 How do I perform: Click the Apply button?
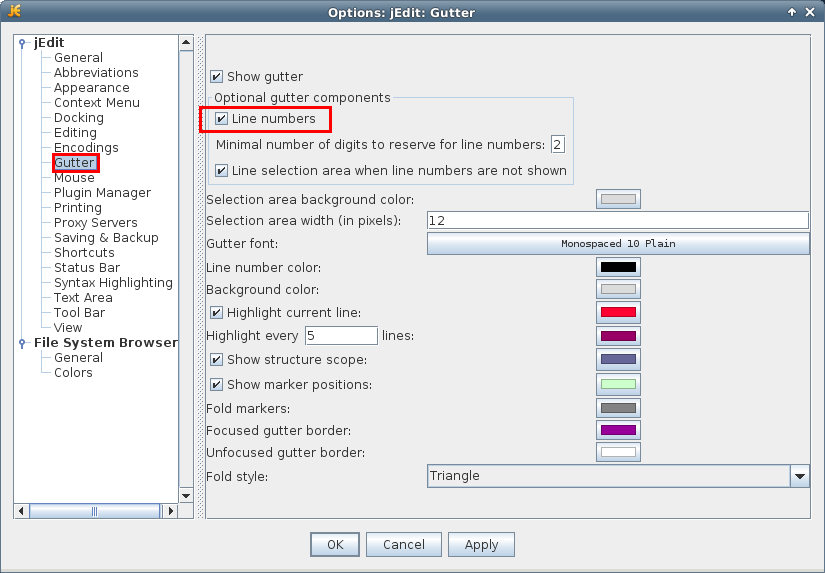pyautogui.click(x=481, y=545)
